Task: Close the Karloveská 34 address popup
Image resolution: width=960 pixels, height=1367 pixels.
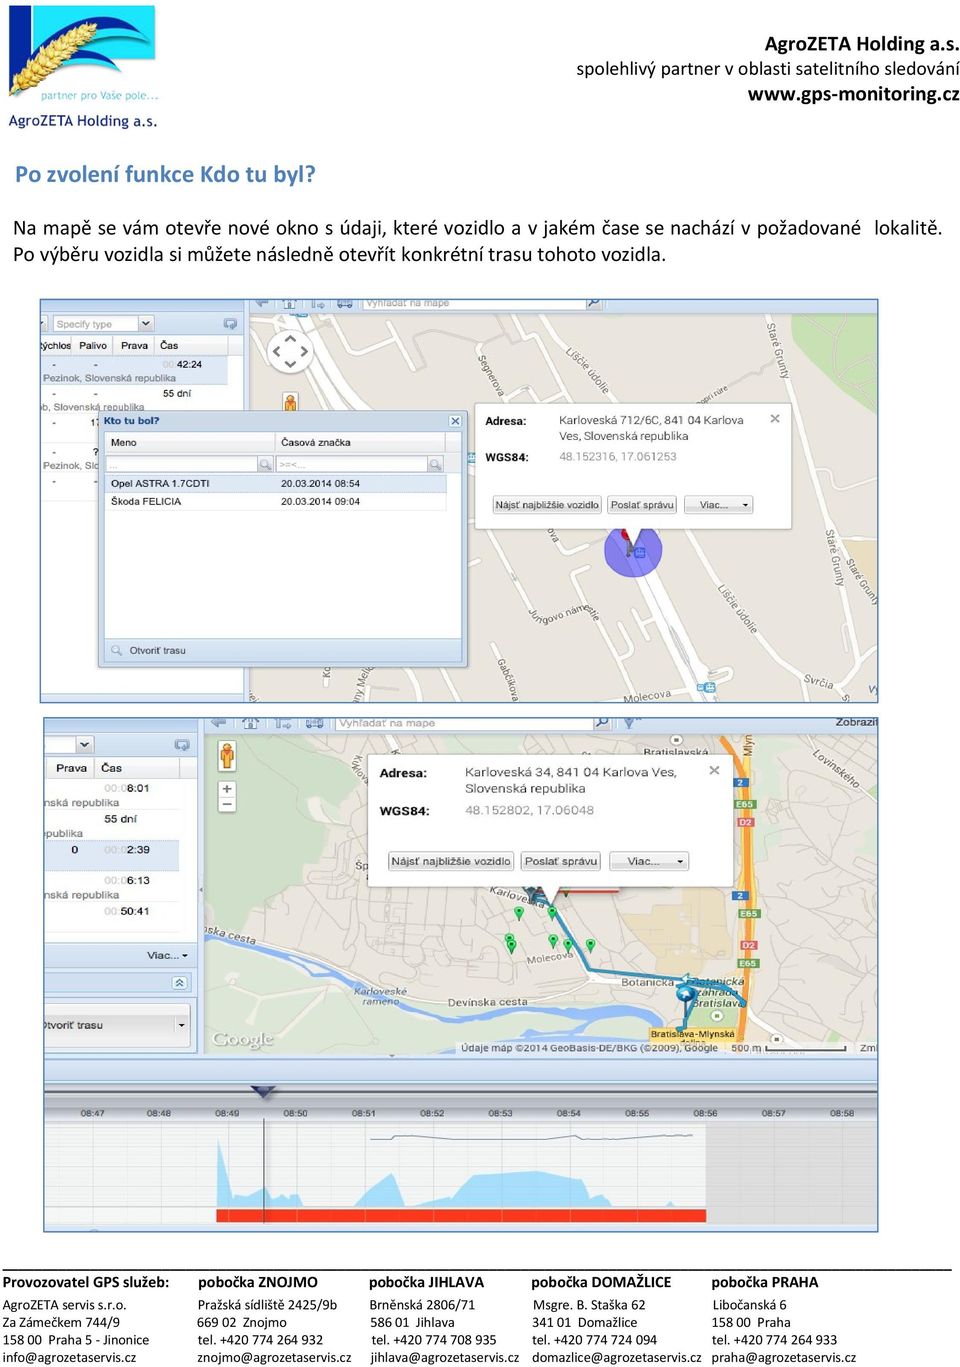Action: (x=714, y=770)
